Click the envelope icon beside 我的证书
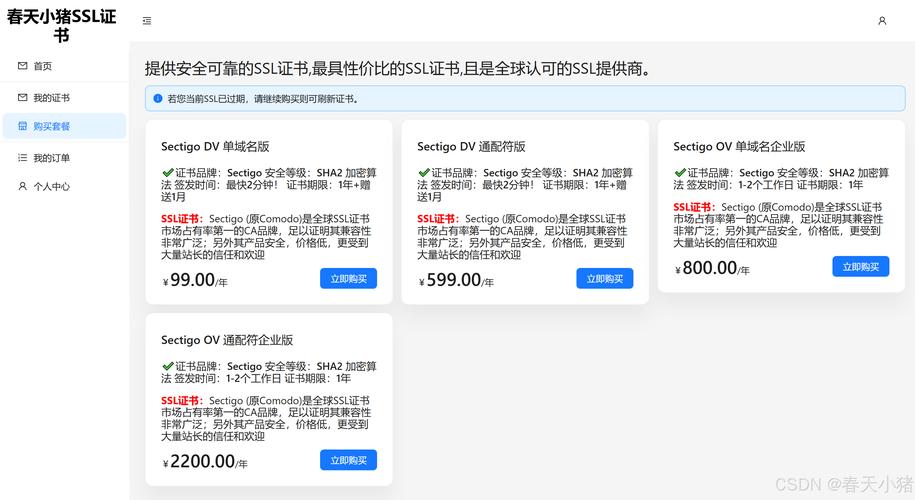This screenshot has width=915, height=500. pos(22,97)
